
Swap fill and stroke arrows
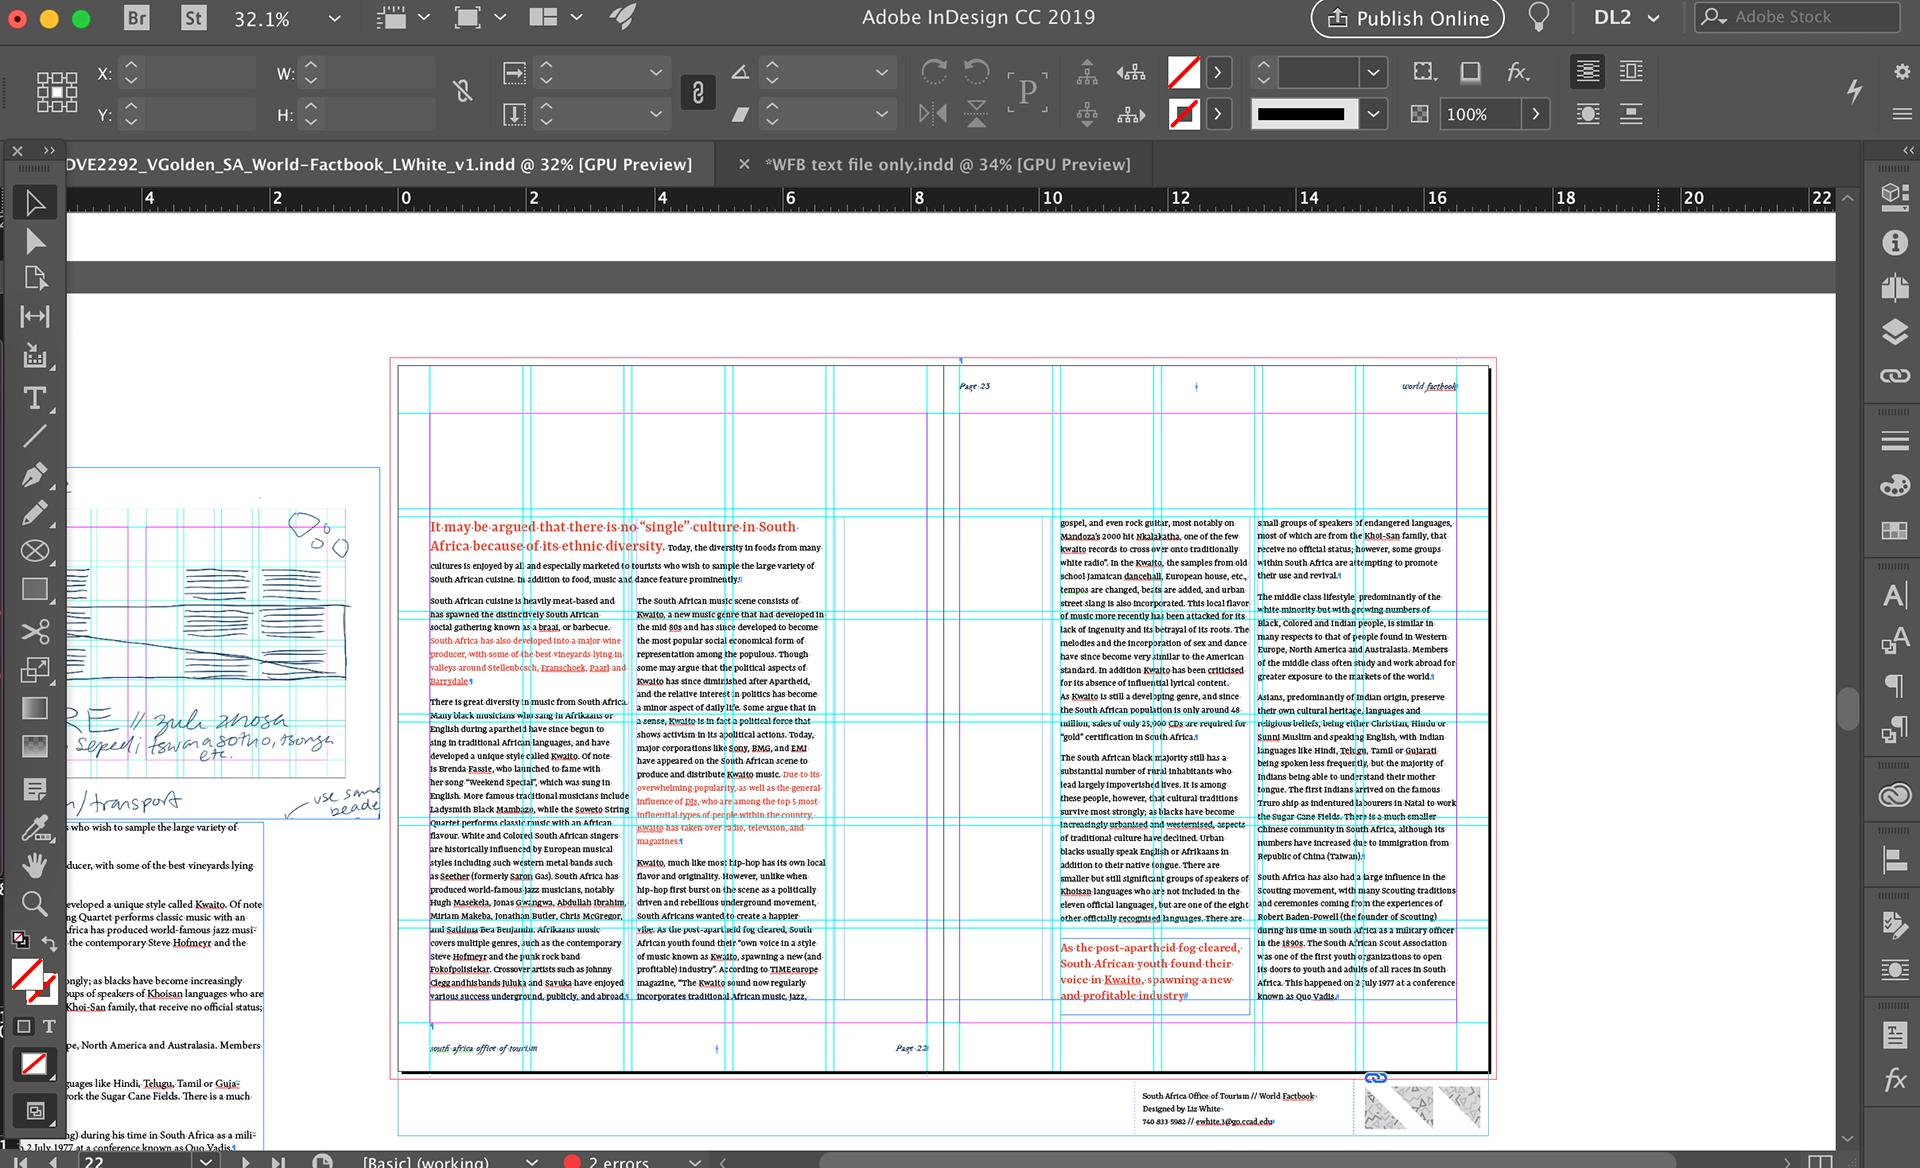pyautogui.click(x=49, y=943)
